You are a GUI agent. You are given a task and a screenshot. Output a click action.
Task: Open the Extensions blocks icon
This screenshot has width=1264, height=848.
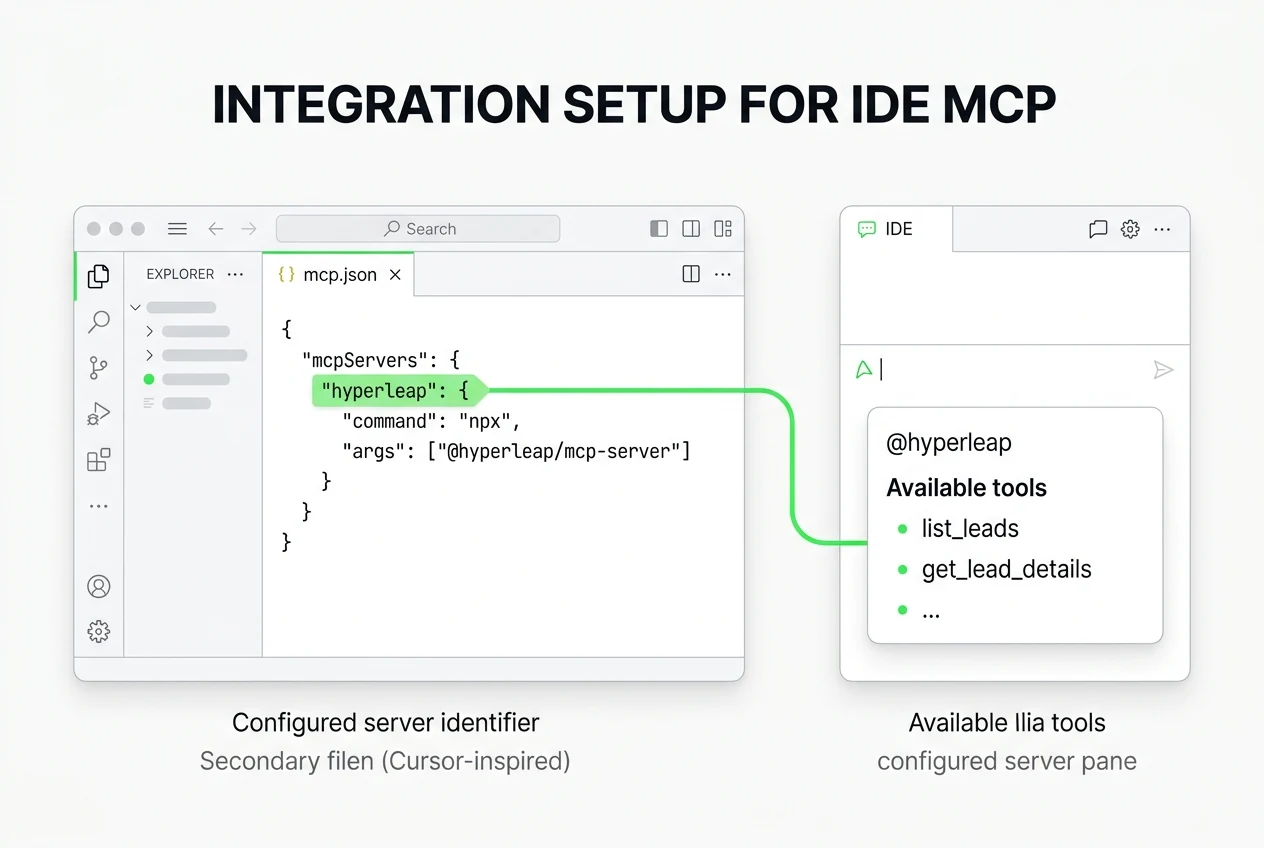click(x=98, y=460)
